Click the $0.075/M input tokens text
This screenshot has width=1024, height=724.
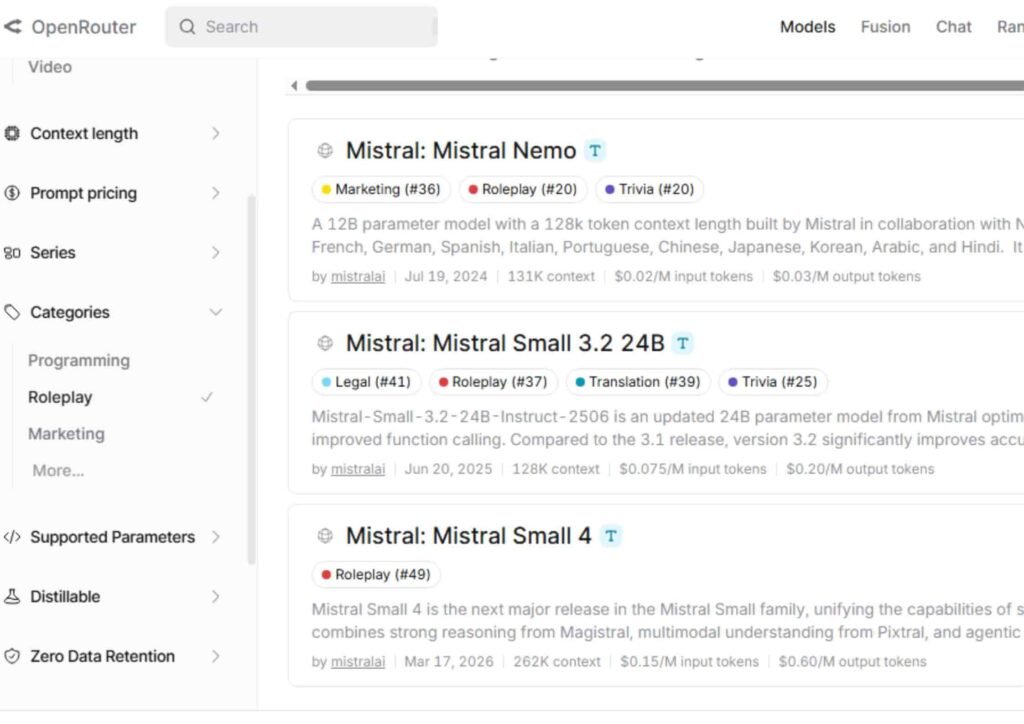(x=693, y=469)
